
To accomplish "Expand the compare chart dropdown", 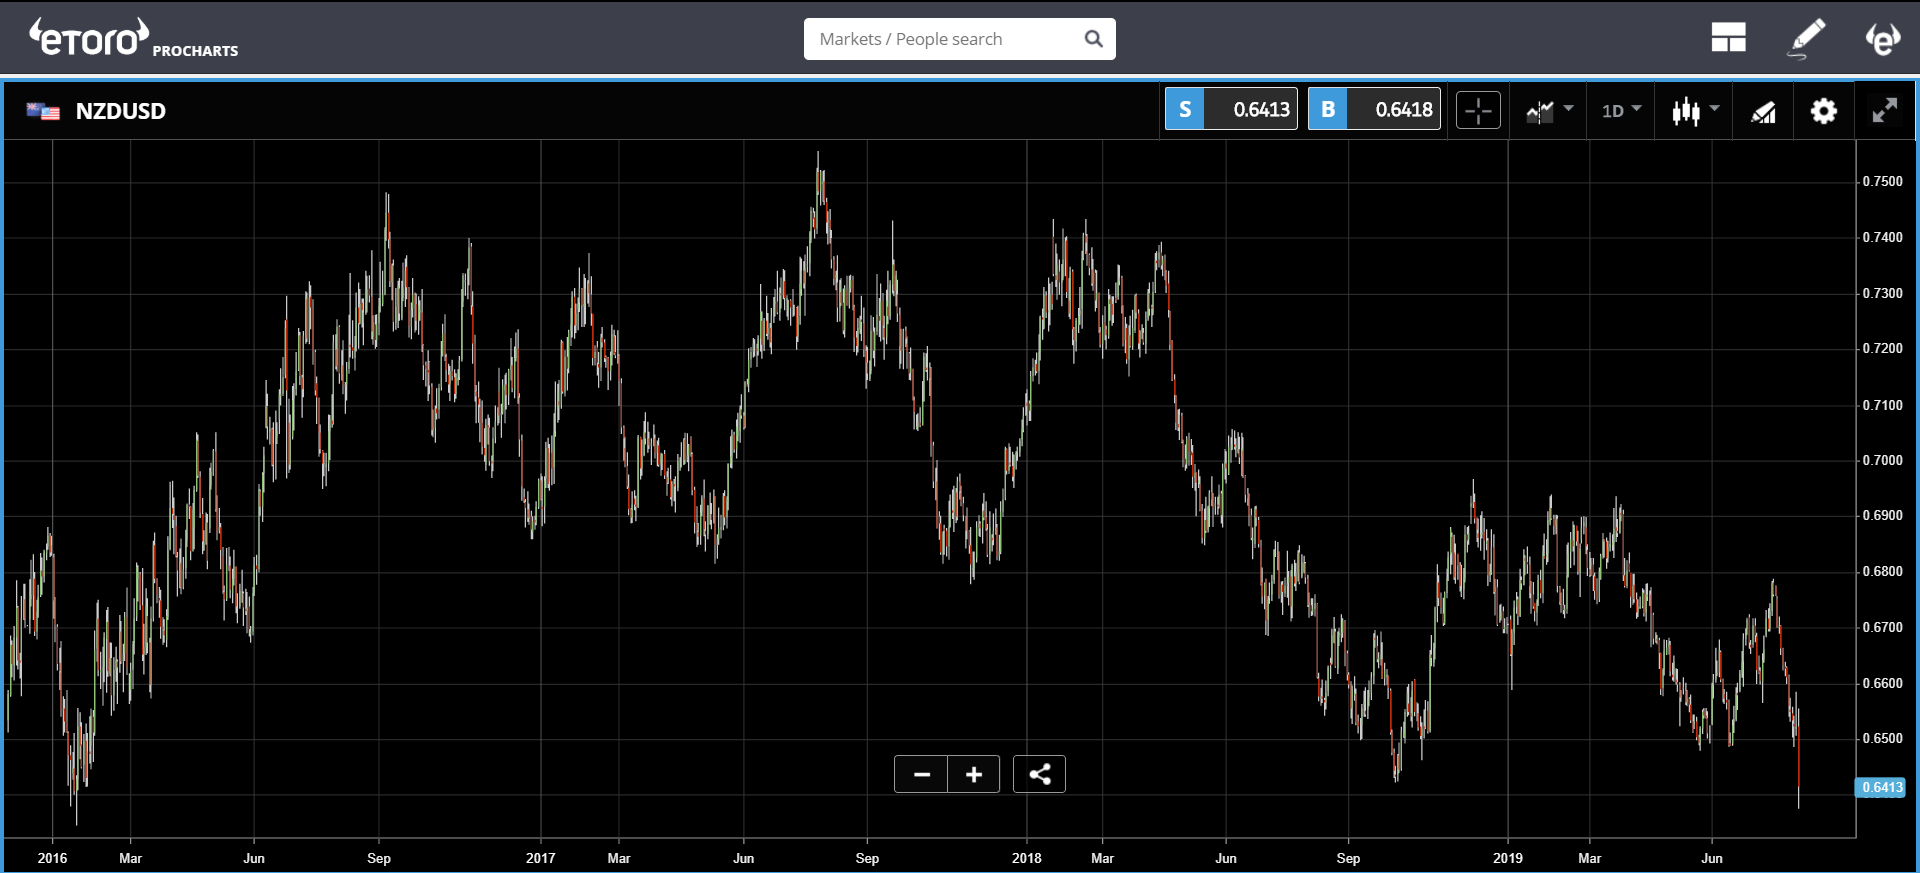I will (1549, 110).
